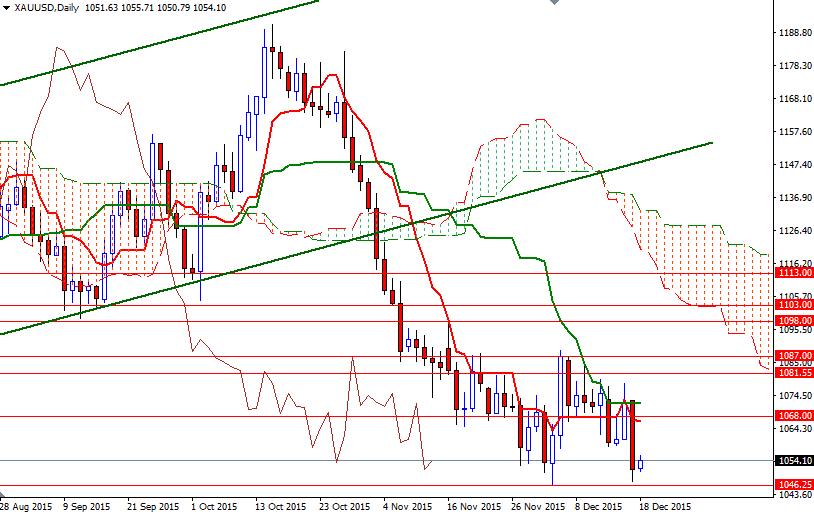Select the 1087.00 resistance price tag
This screenshot has height=516, width=814.
793,355
